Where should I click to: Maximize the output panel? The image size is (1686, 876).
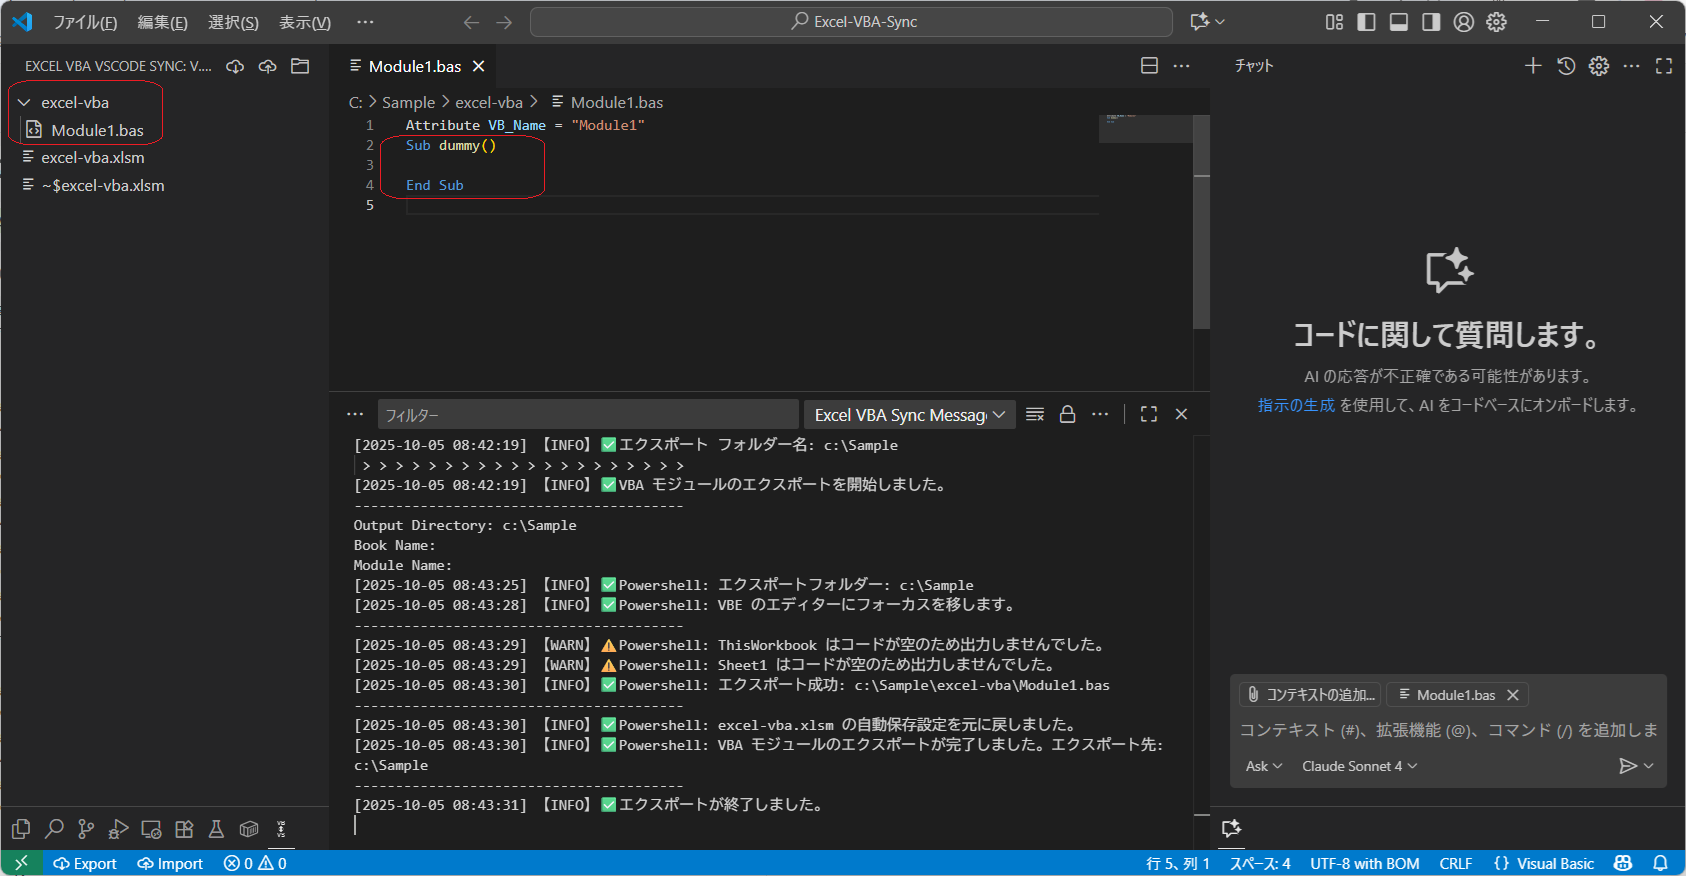click(1149, 414)
